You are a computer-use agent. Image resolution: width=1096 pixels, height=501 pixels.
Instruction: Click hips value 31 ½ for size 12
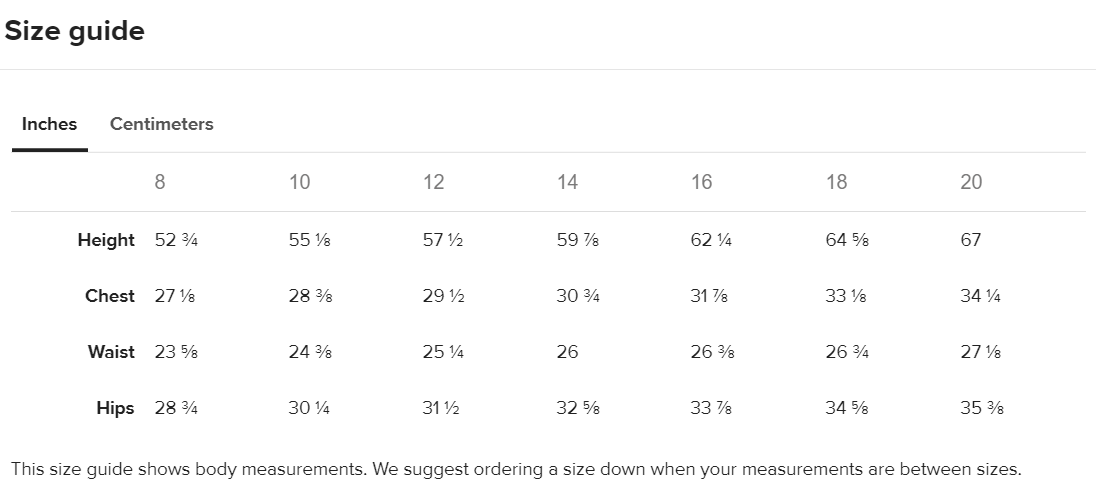pyautogui.click(x=441, y=408)
